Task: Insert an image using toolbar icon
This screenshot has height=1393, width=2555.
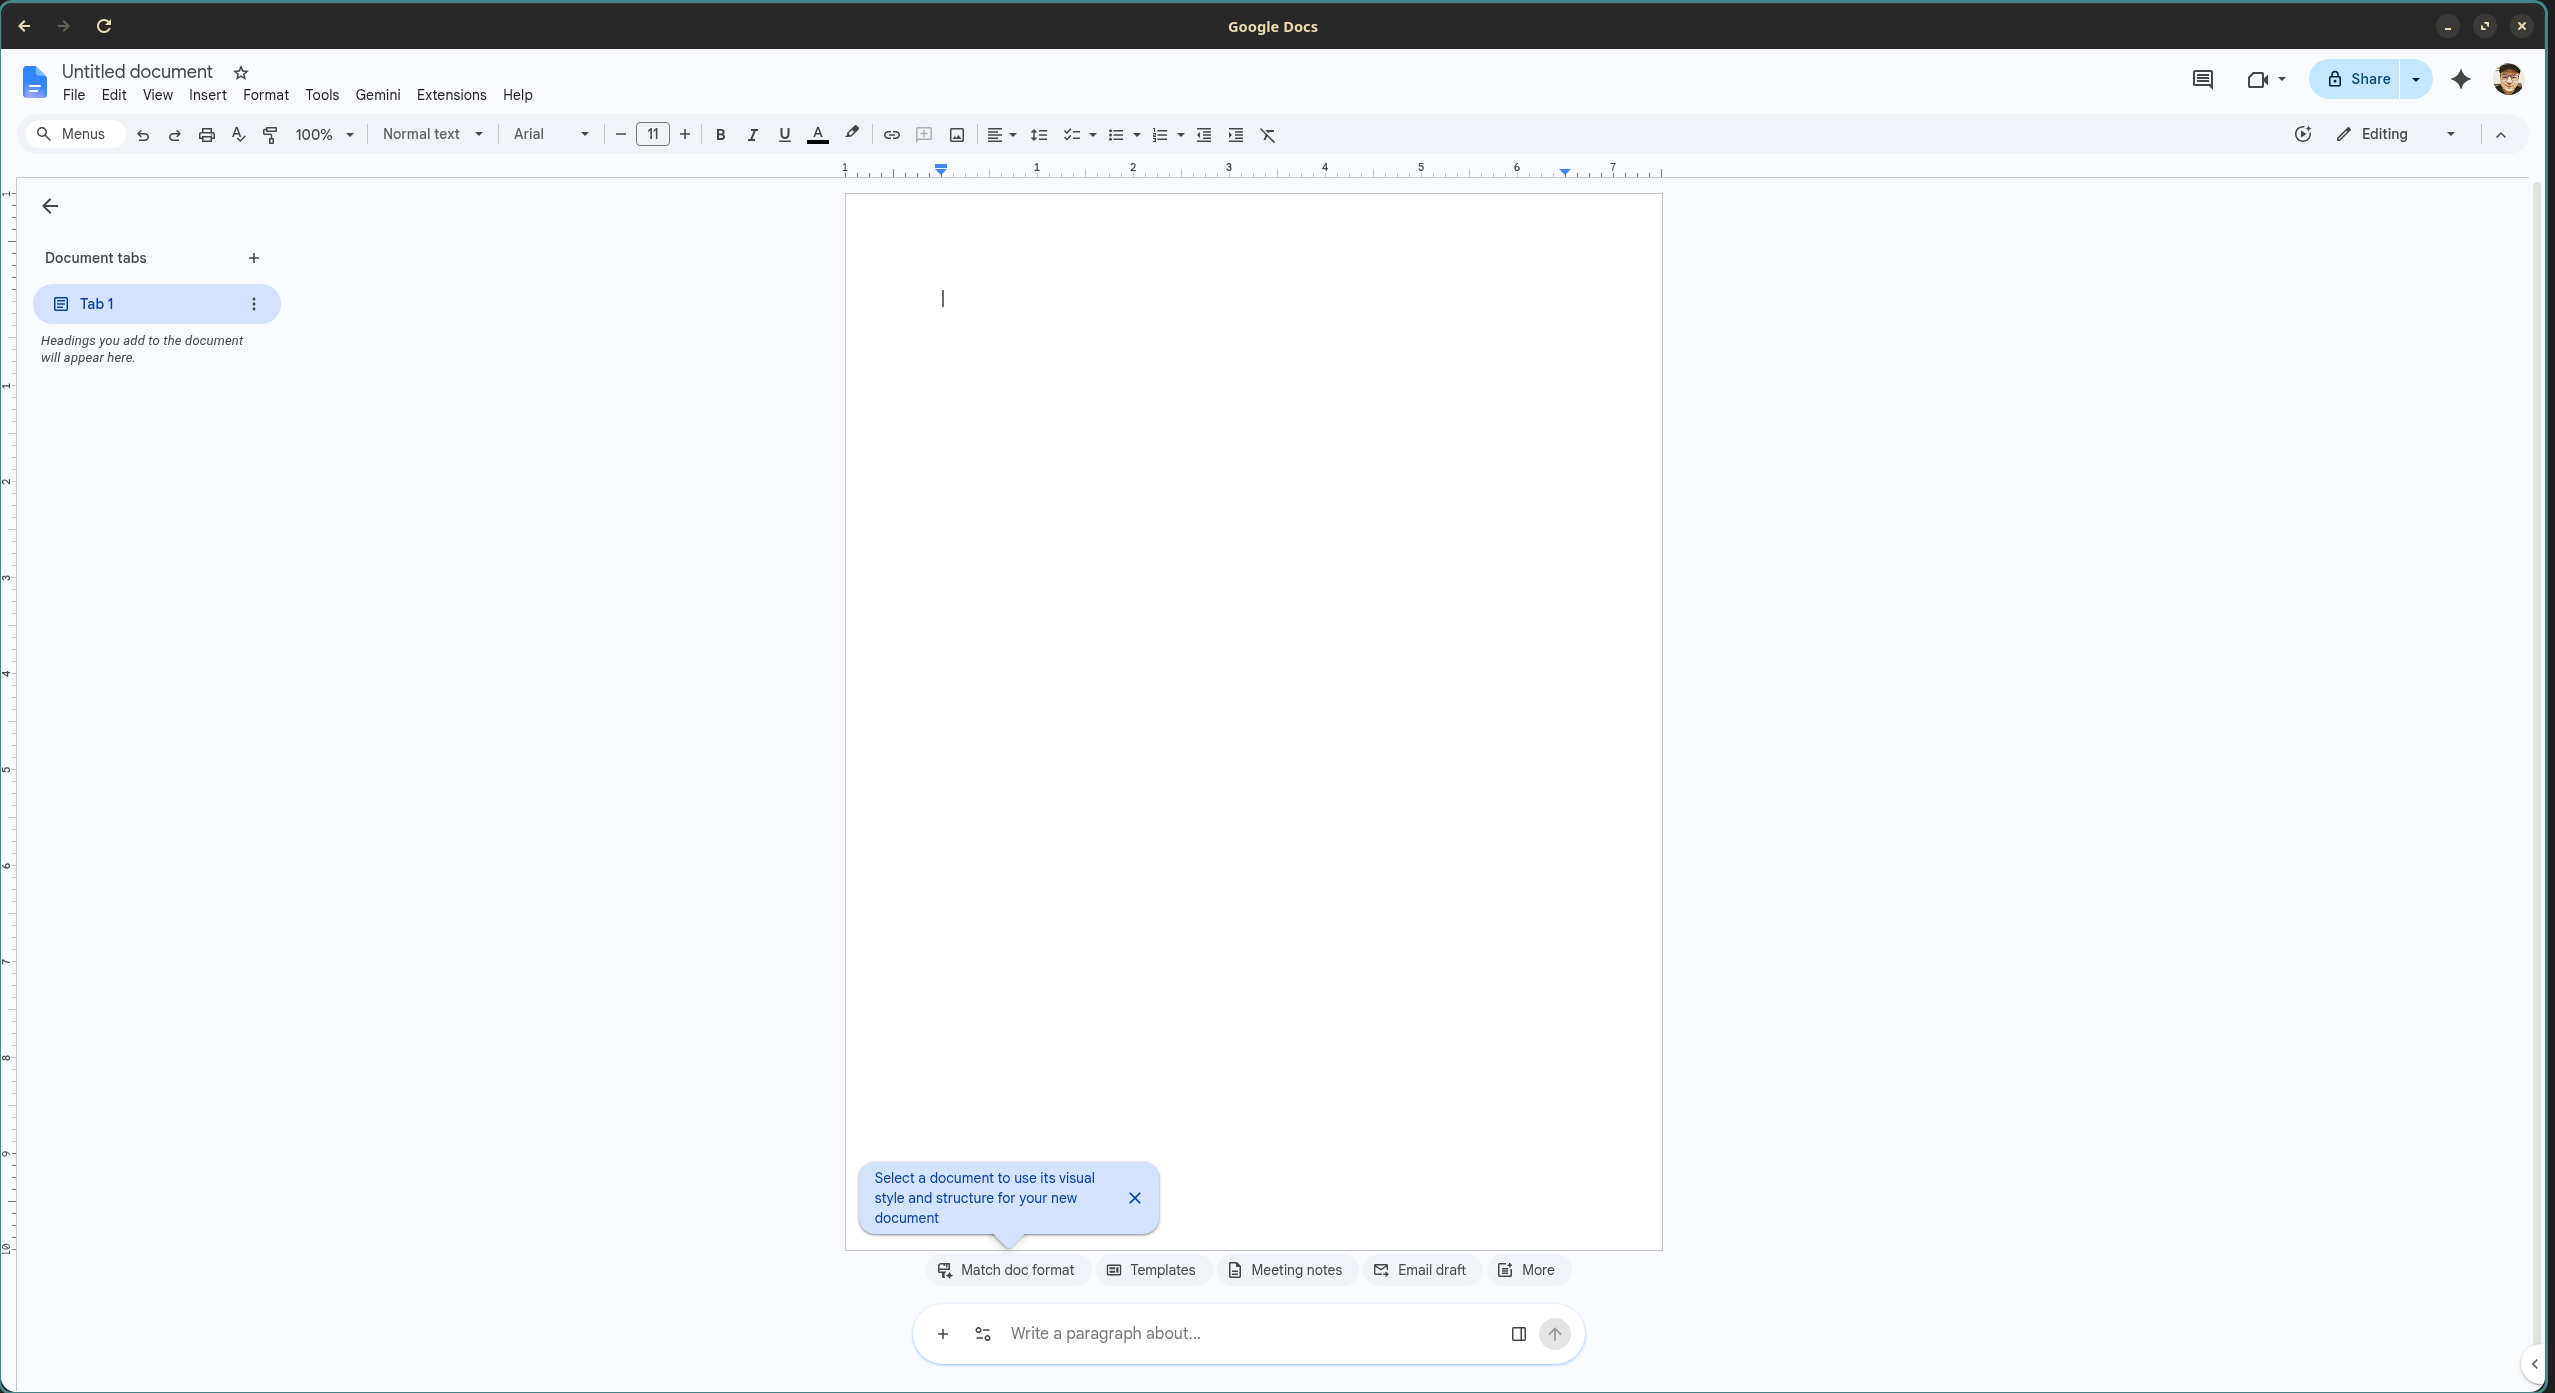Action: click(x=957, y=135)
